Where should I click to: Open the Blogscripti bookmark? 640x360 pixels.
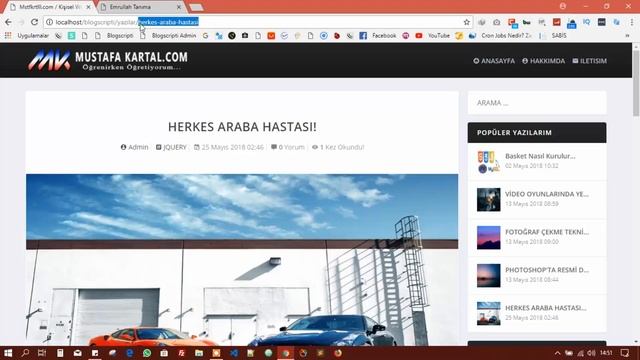(114, 36)
